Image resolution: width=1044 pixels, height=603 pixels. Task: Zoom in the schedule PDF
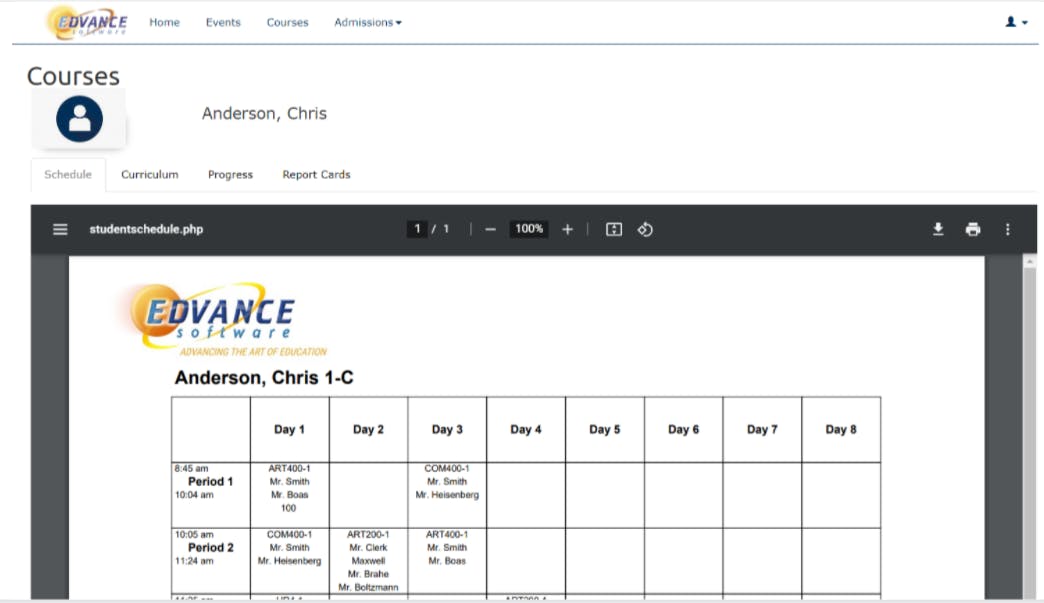coord(567,229)
